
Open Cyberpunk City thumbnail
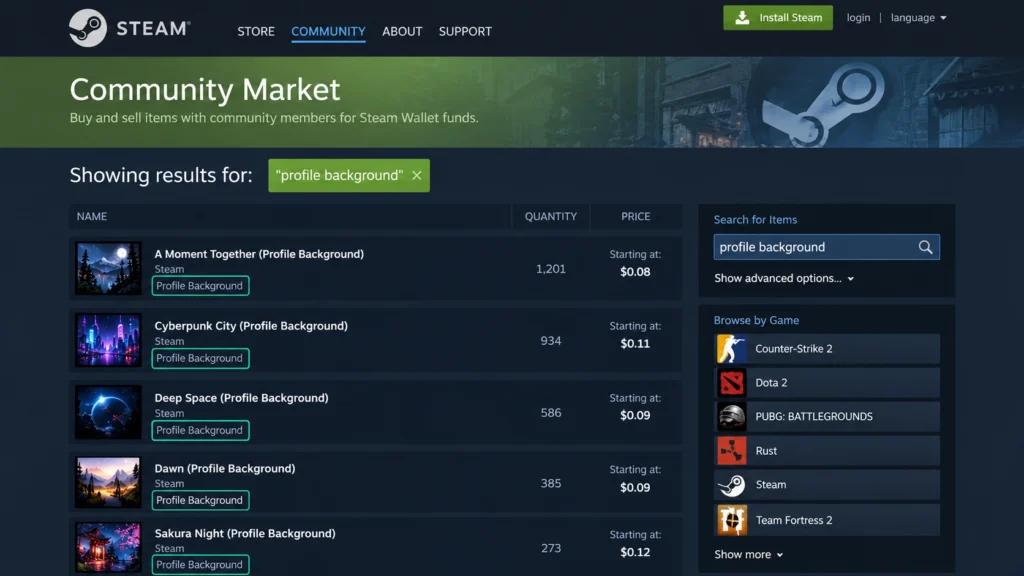[108, 340]
